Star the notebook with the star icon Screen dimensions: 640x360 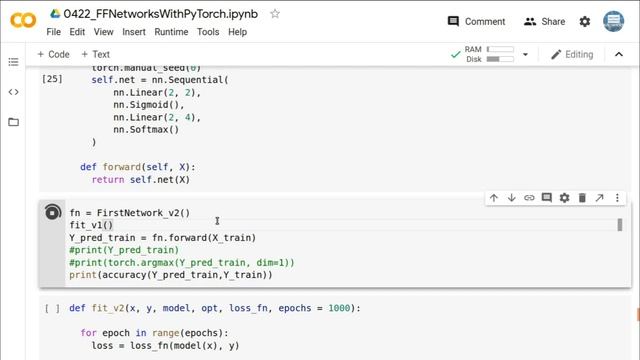pyautogui.click(x=275, y=14)
